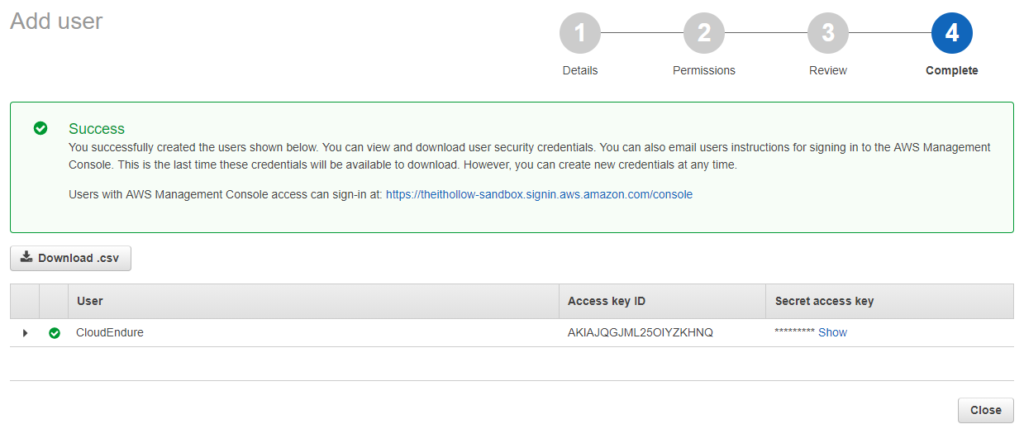The width and height of the screenshot is (1024, 429).
Task: Select the Review step label
Action: (828, 71)
